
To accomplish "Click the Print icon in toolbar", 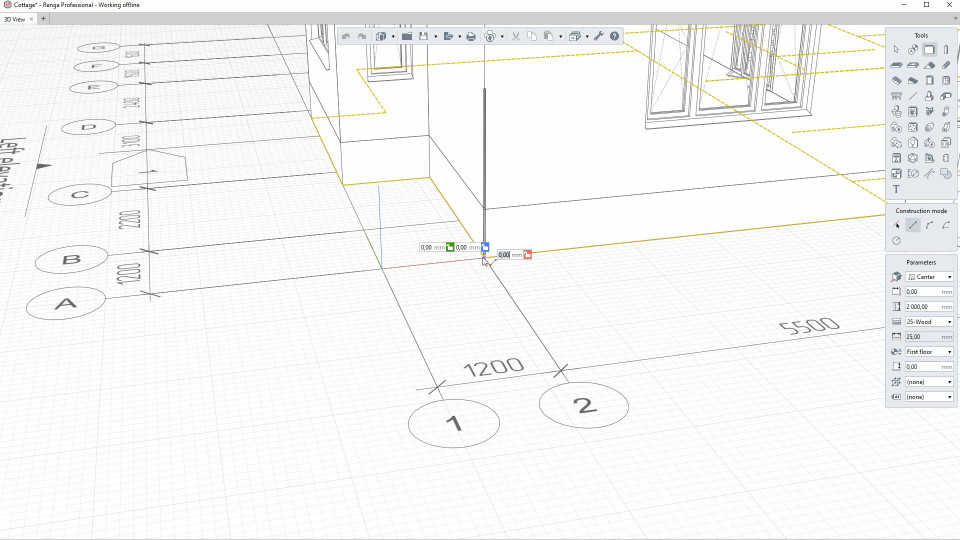I will click(471, 36).
